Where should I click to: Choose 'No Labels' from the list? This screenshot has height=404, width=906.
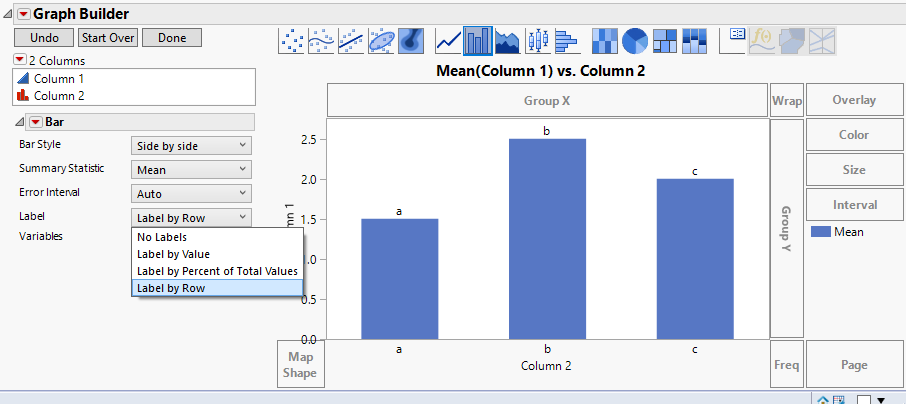[x=161, y=237]
